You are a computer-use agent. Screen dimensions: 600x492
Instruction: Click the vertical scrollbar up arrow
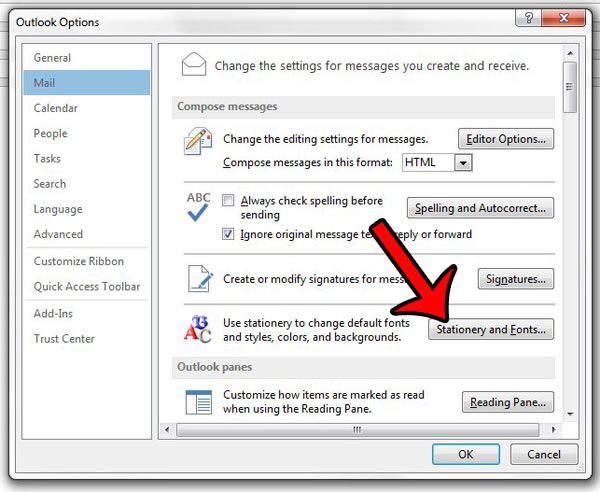(x=570, y=53)
